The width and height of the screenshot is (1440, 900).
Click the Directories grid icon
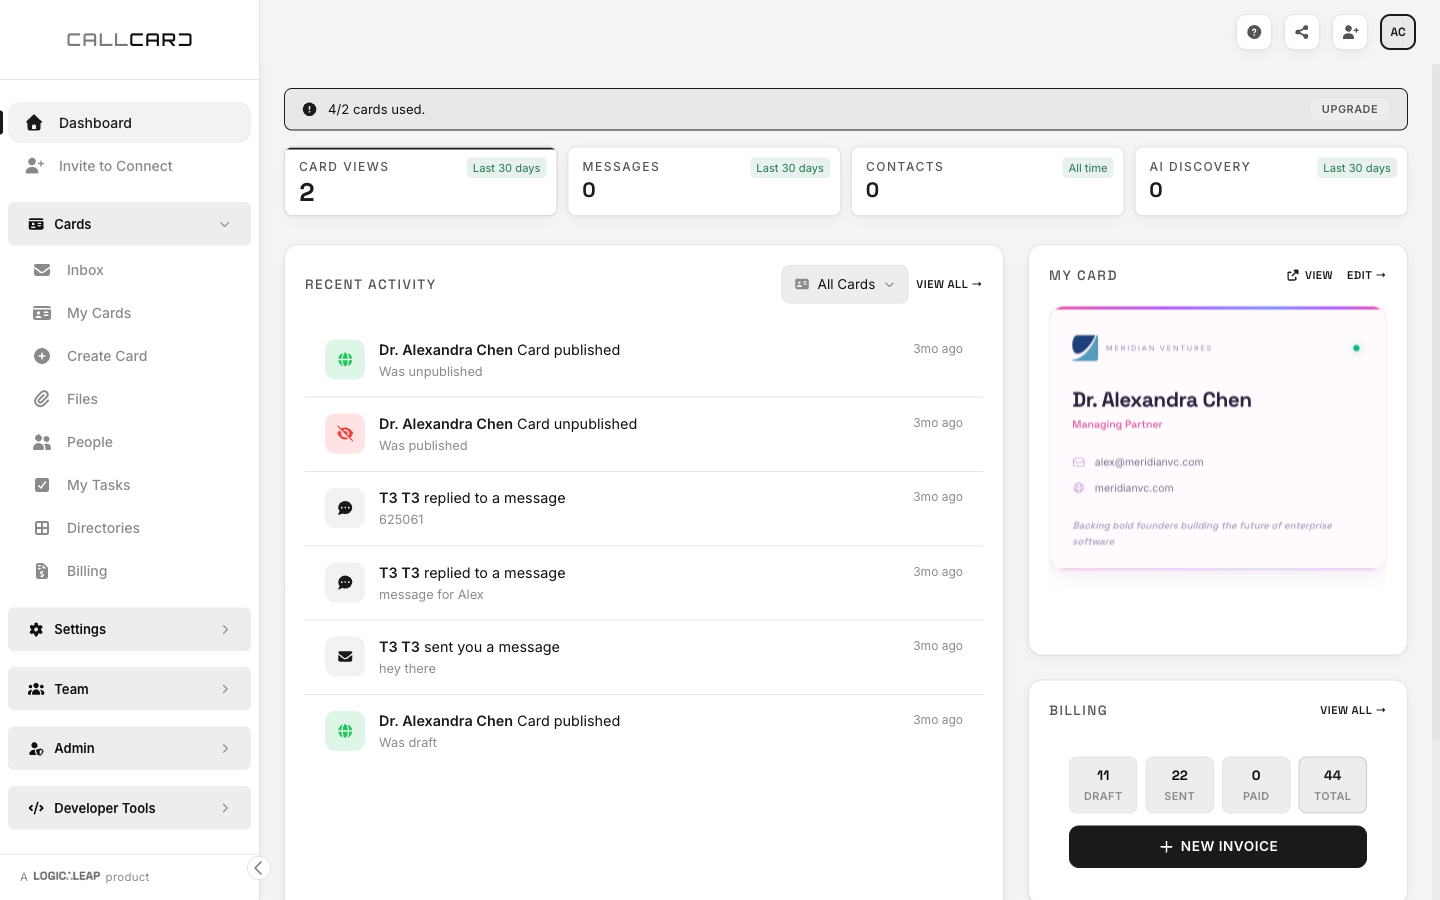pos(42,528)
